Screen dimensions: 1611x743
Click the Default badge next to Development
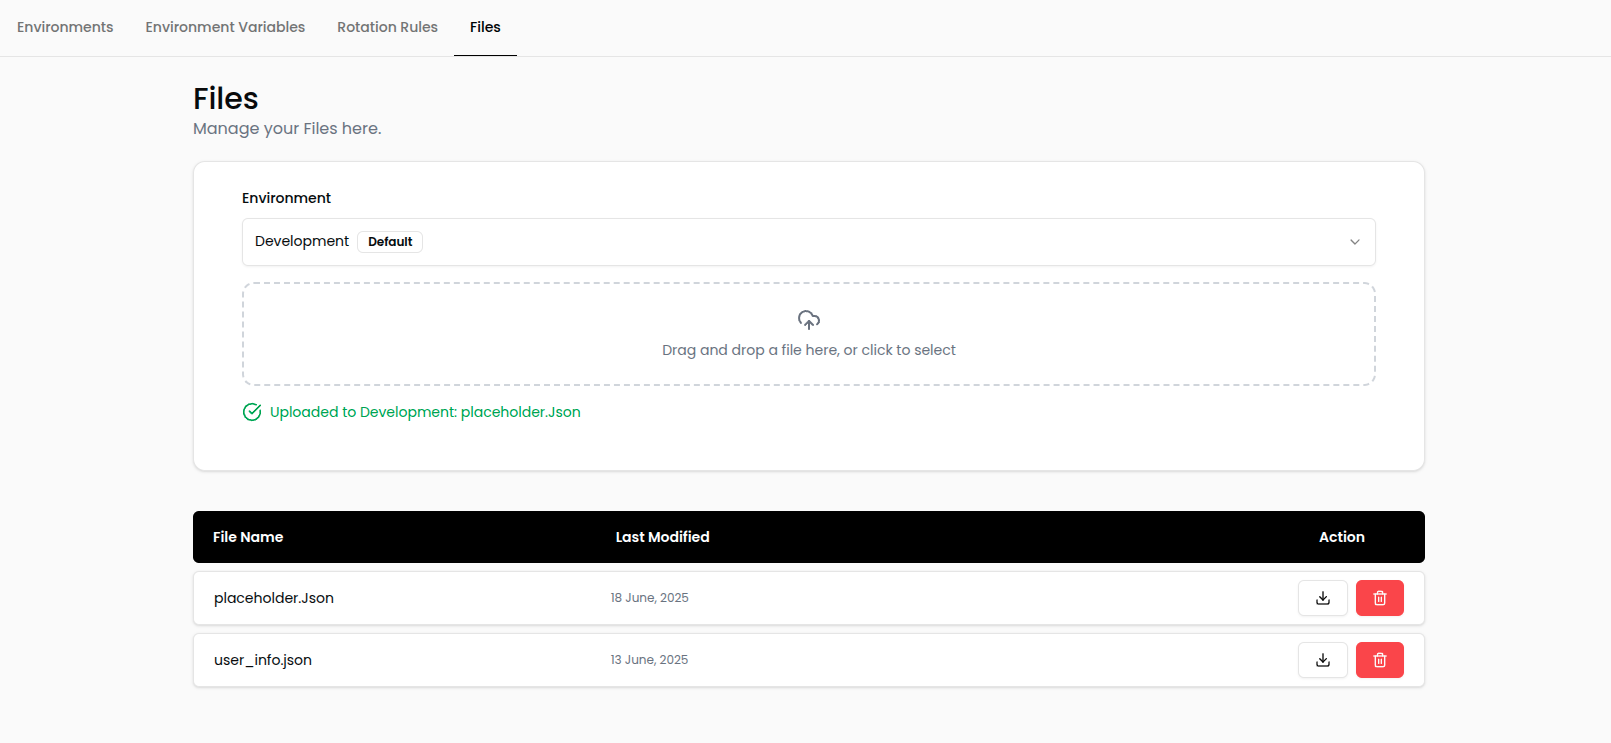tap(389, 241)
